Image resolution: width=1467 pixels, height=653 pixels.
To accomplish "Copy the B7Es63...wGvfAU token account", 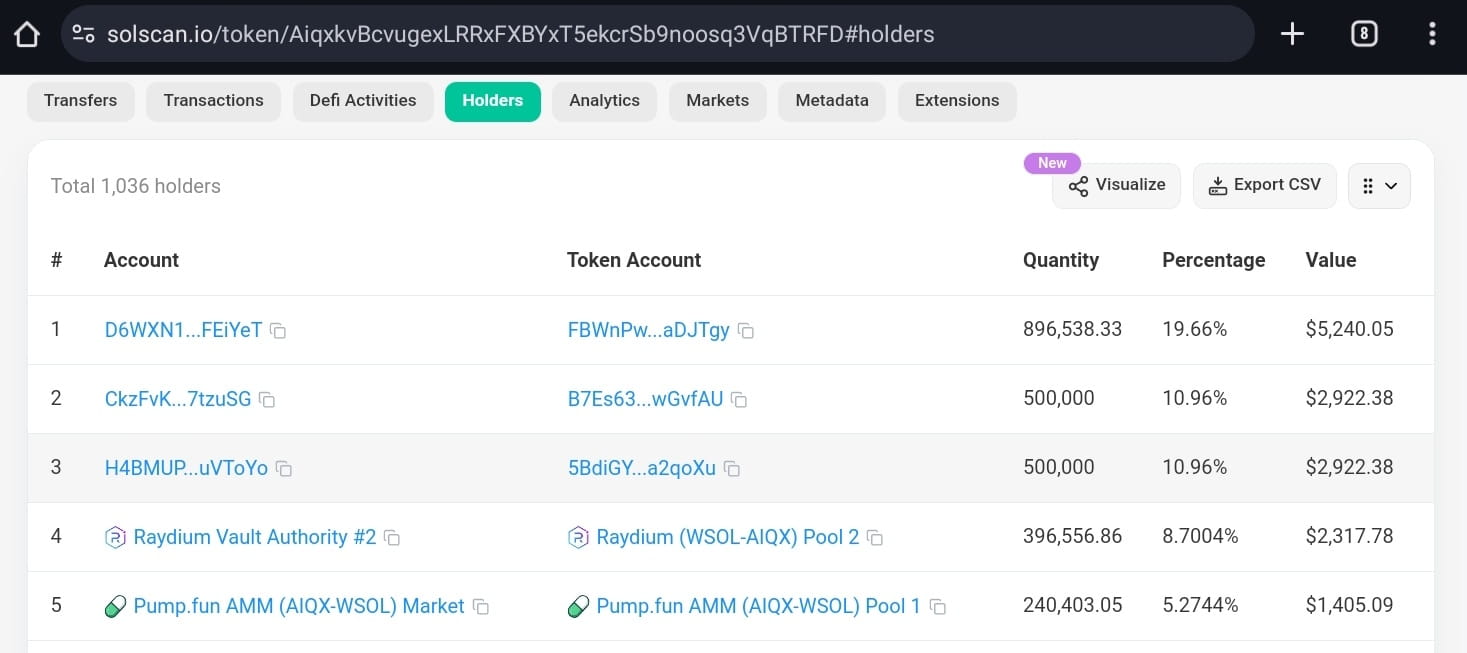I will coord(739,400).
